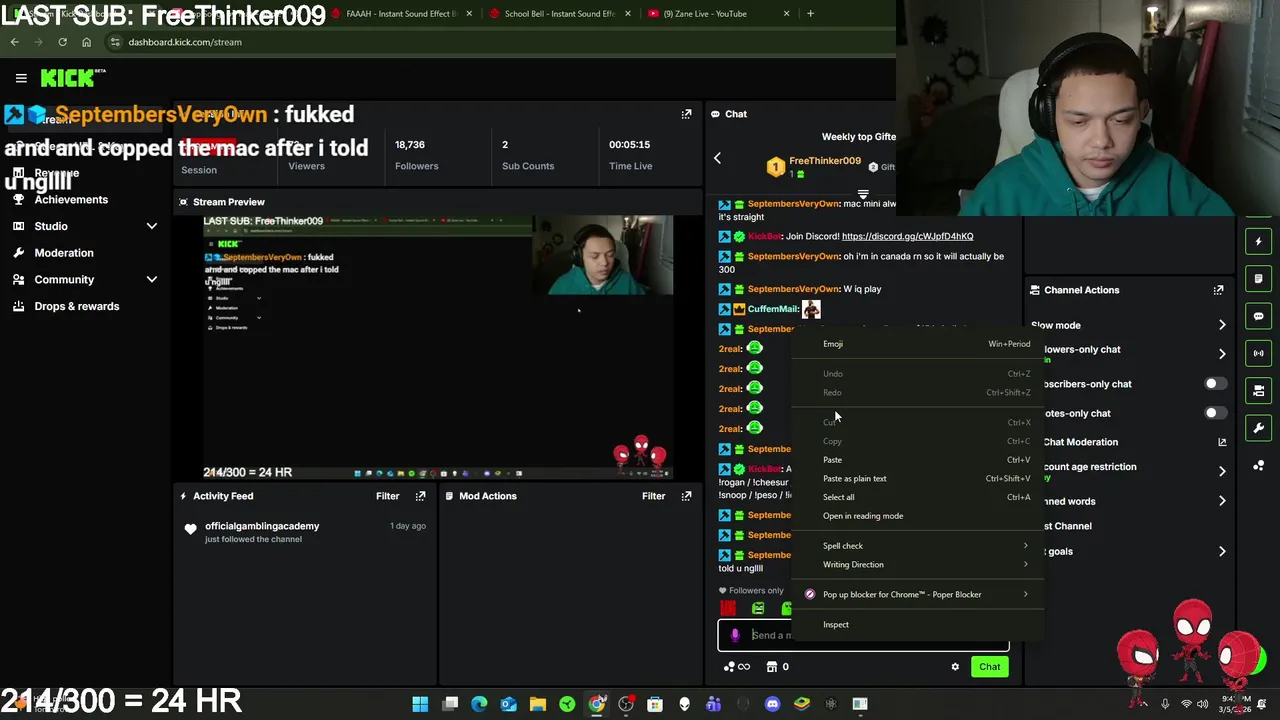Click the browser home button

point(86,42)
